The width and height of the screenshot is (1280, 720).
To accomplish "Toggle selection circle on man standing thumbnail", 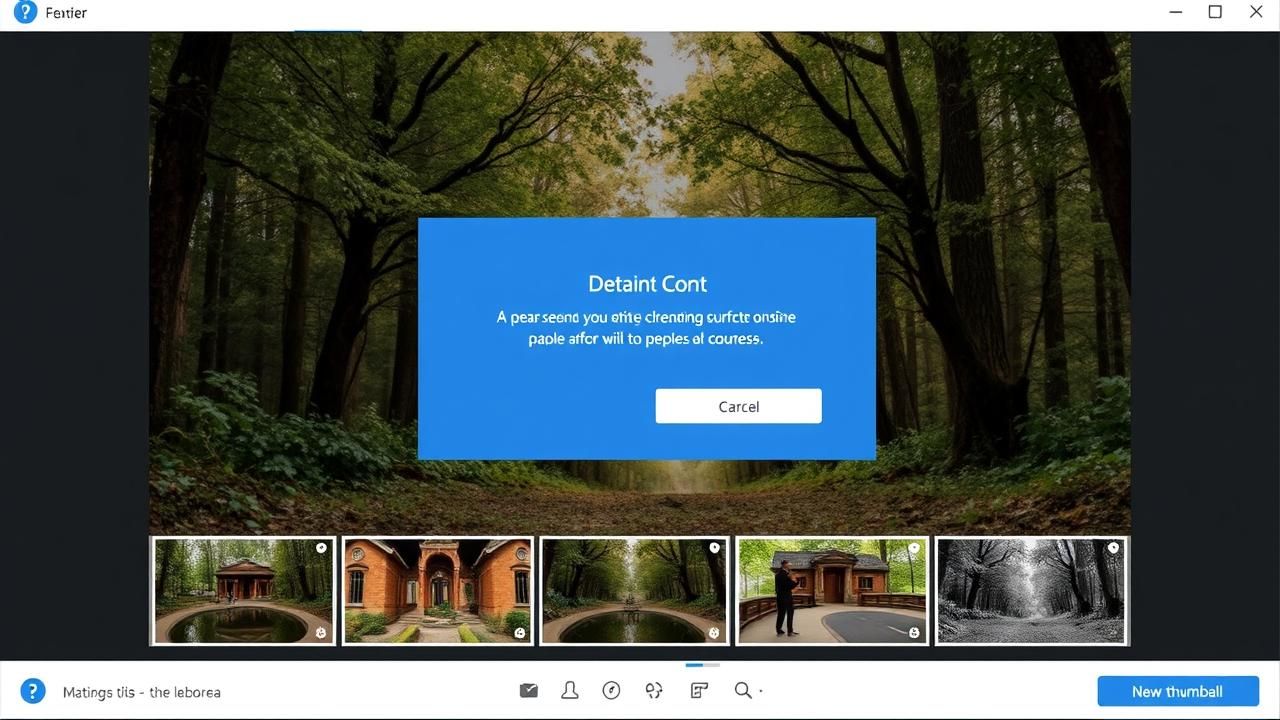I will [x=916, y=548].
